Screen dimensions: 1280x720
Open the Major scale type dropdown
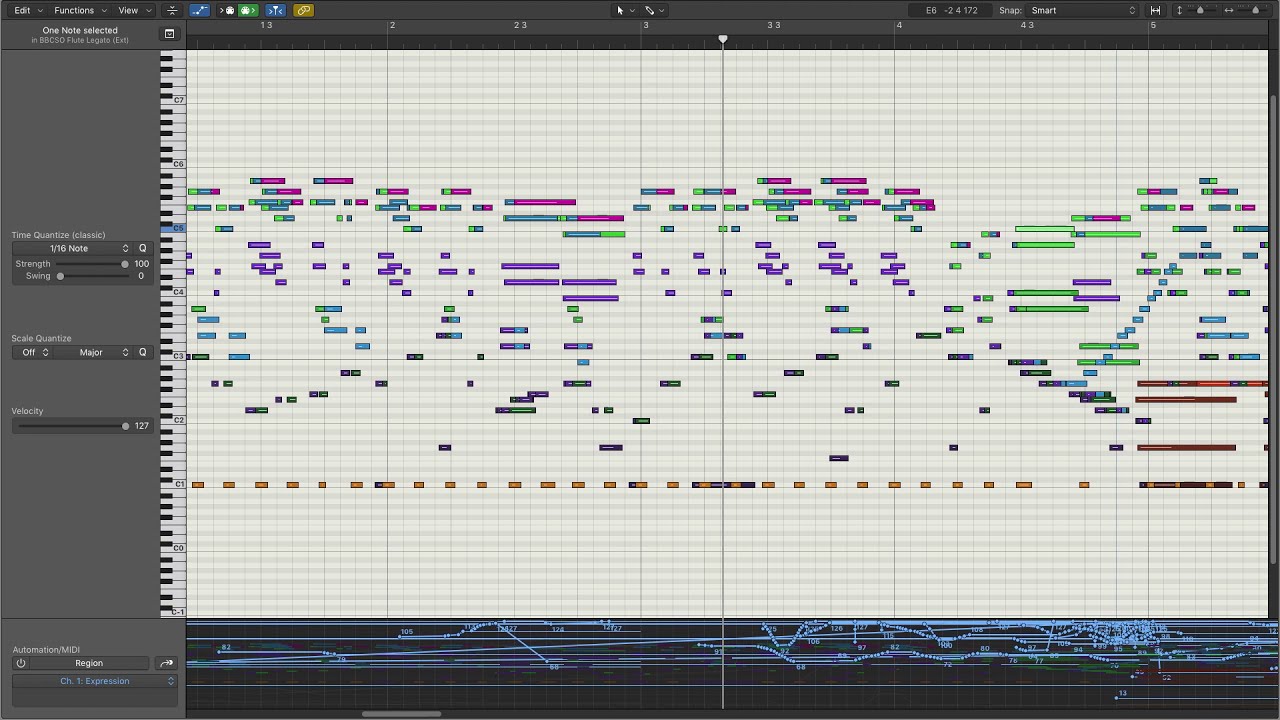tap(94, 352)
